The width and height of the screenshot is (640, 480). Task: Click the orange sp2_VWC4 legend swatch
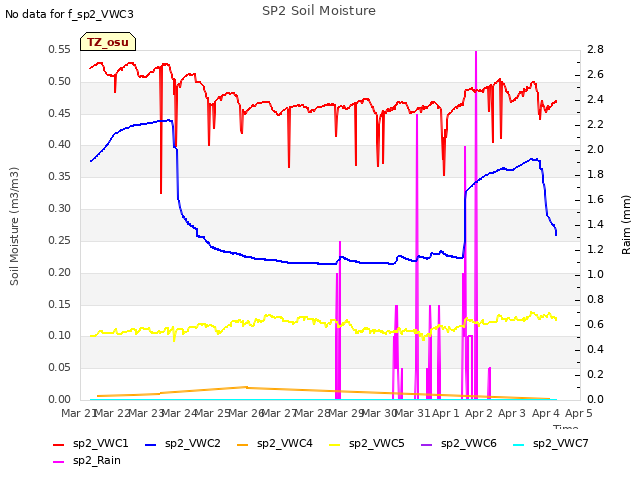click(x=243, y=444)
